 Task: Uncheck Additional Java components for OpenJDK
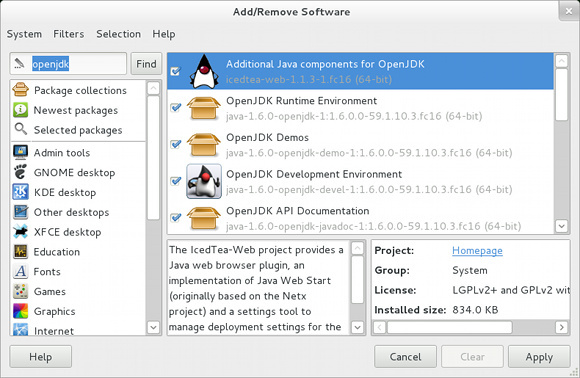[176, 71]
